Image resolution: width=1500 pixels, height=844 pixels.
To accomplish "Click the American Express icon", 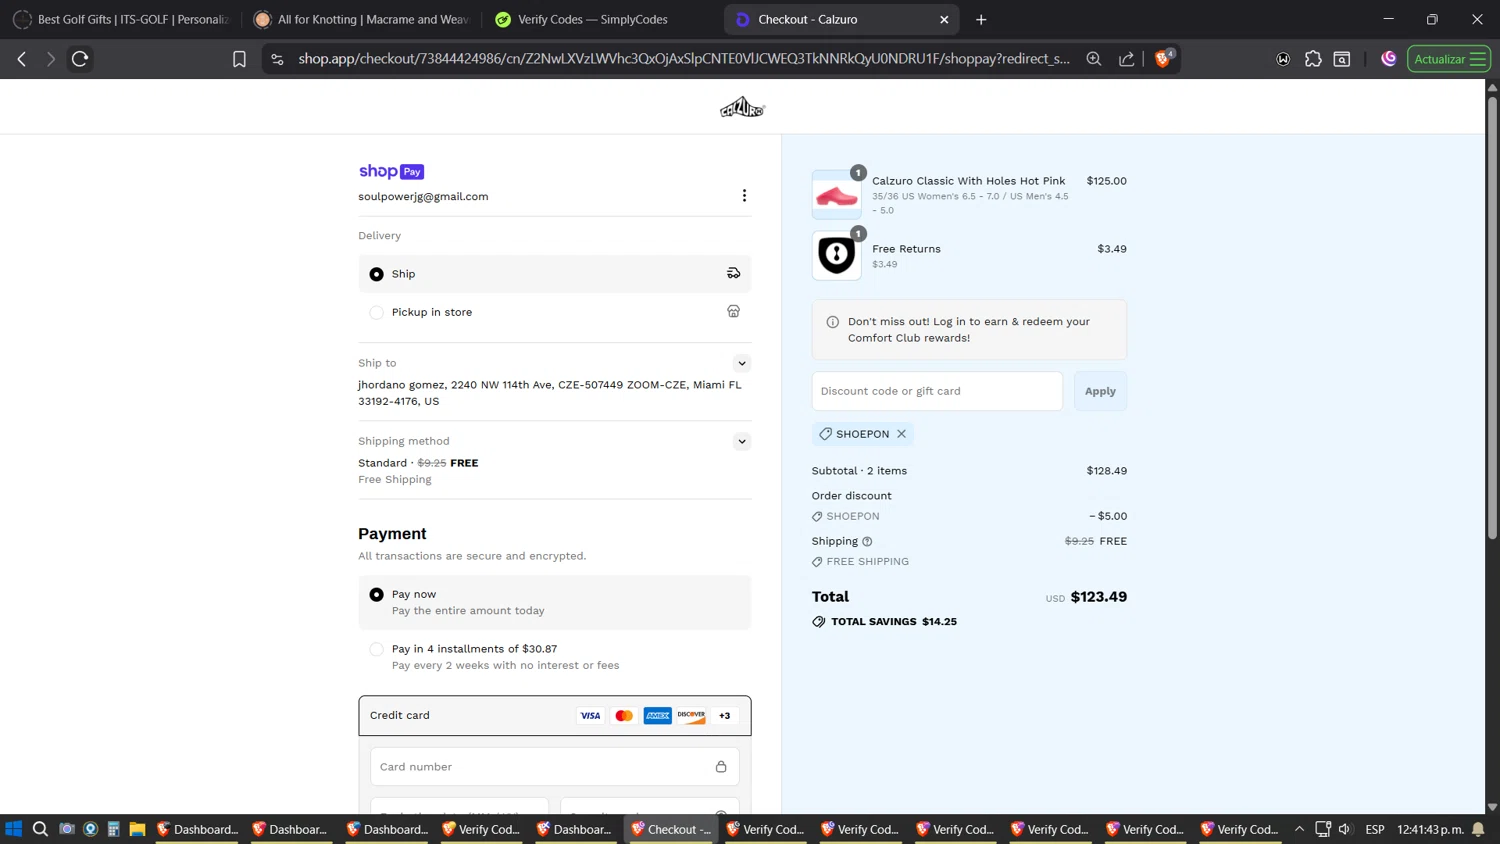I will point(658,715).
